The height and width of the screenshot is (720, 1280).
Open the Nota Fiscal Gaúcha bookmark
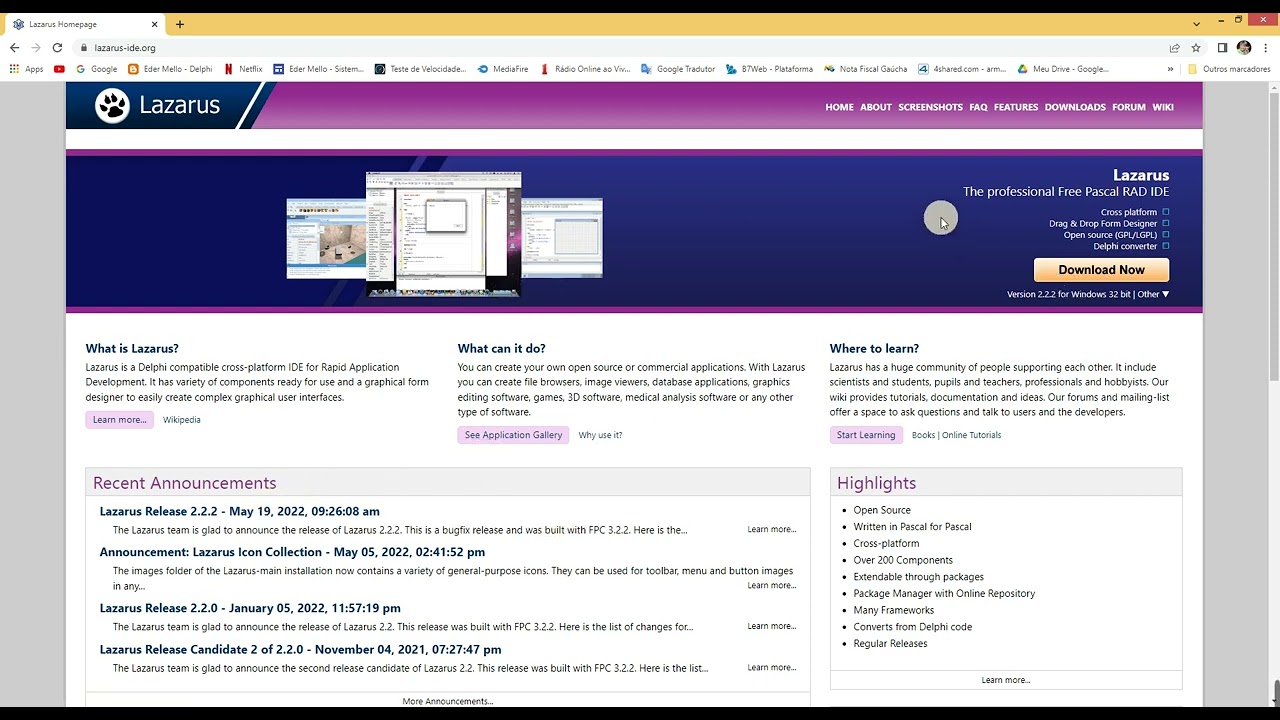click(865, 69)
